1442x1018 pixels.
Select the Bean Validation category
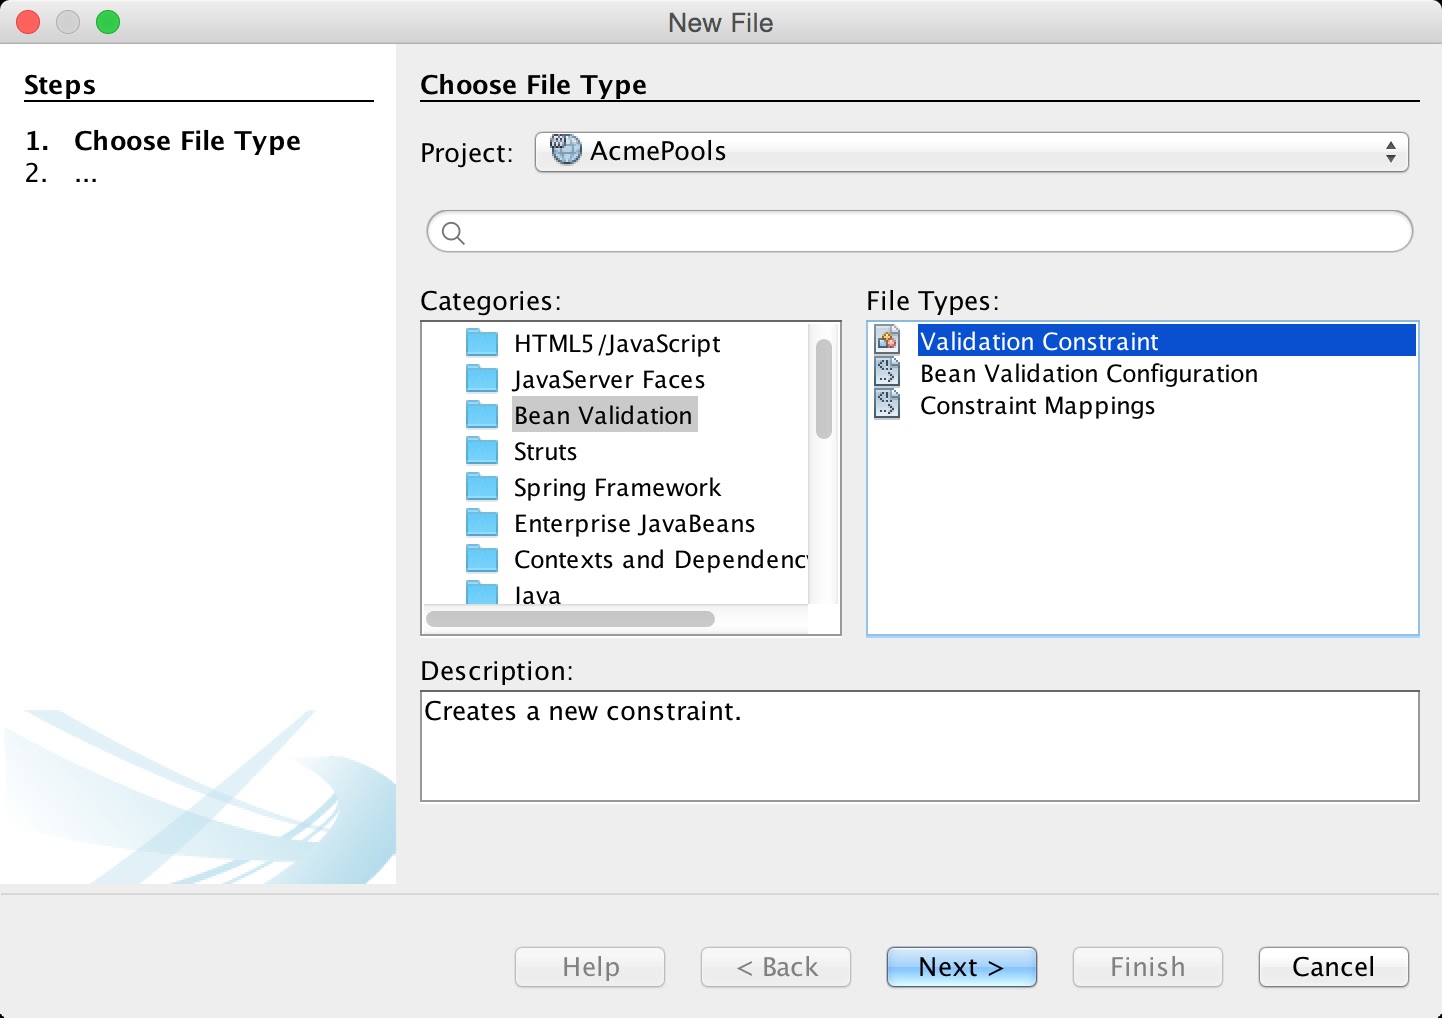click(603, 416)
